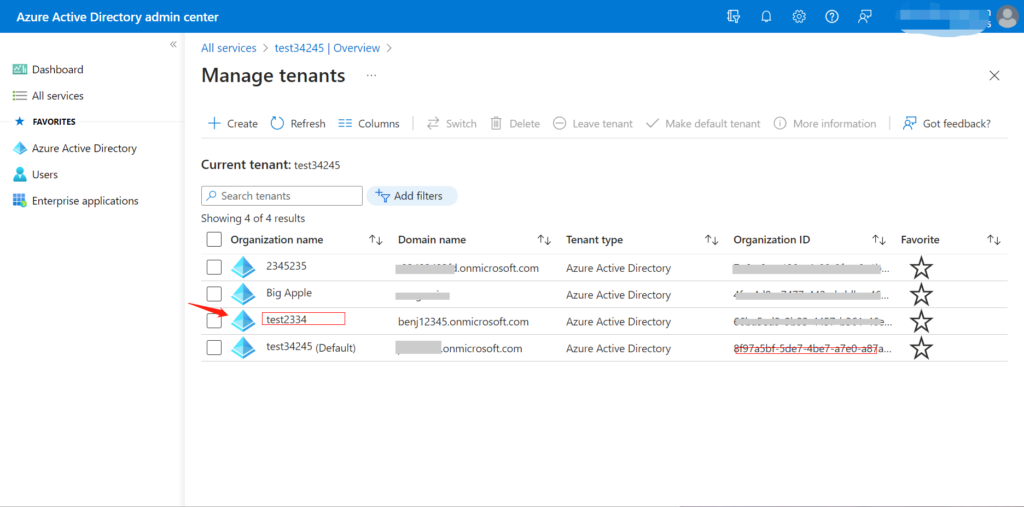Screen dimensions: 1024x507
Task: Sort by Domain name column arrows
Action: click(x=544, y=240)
